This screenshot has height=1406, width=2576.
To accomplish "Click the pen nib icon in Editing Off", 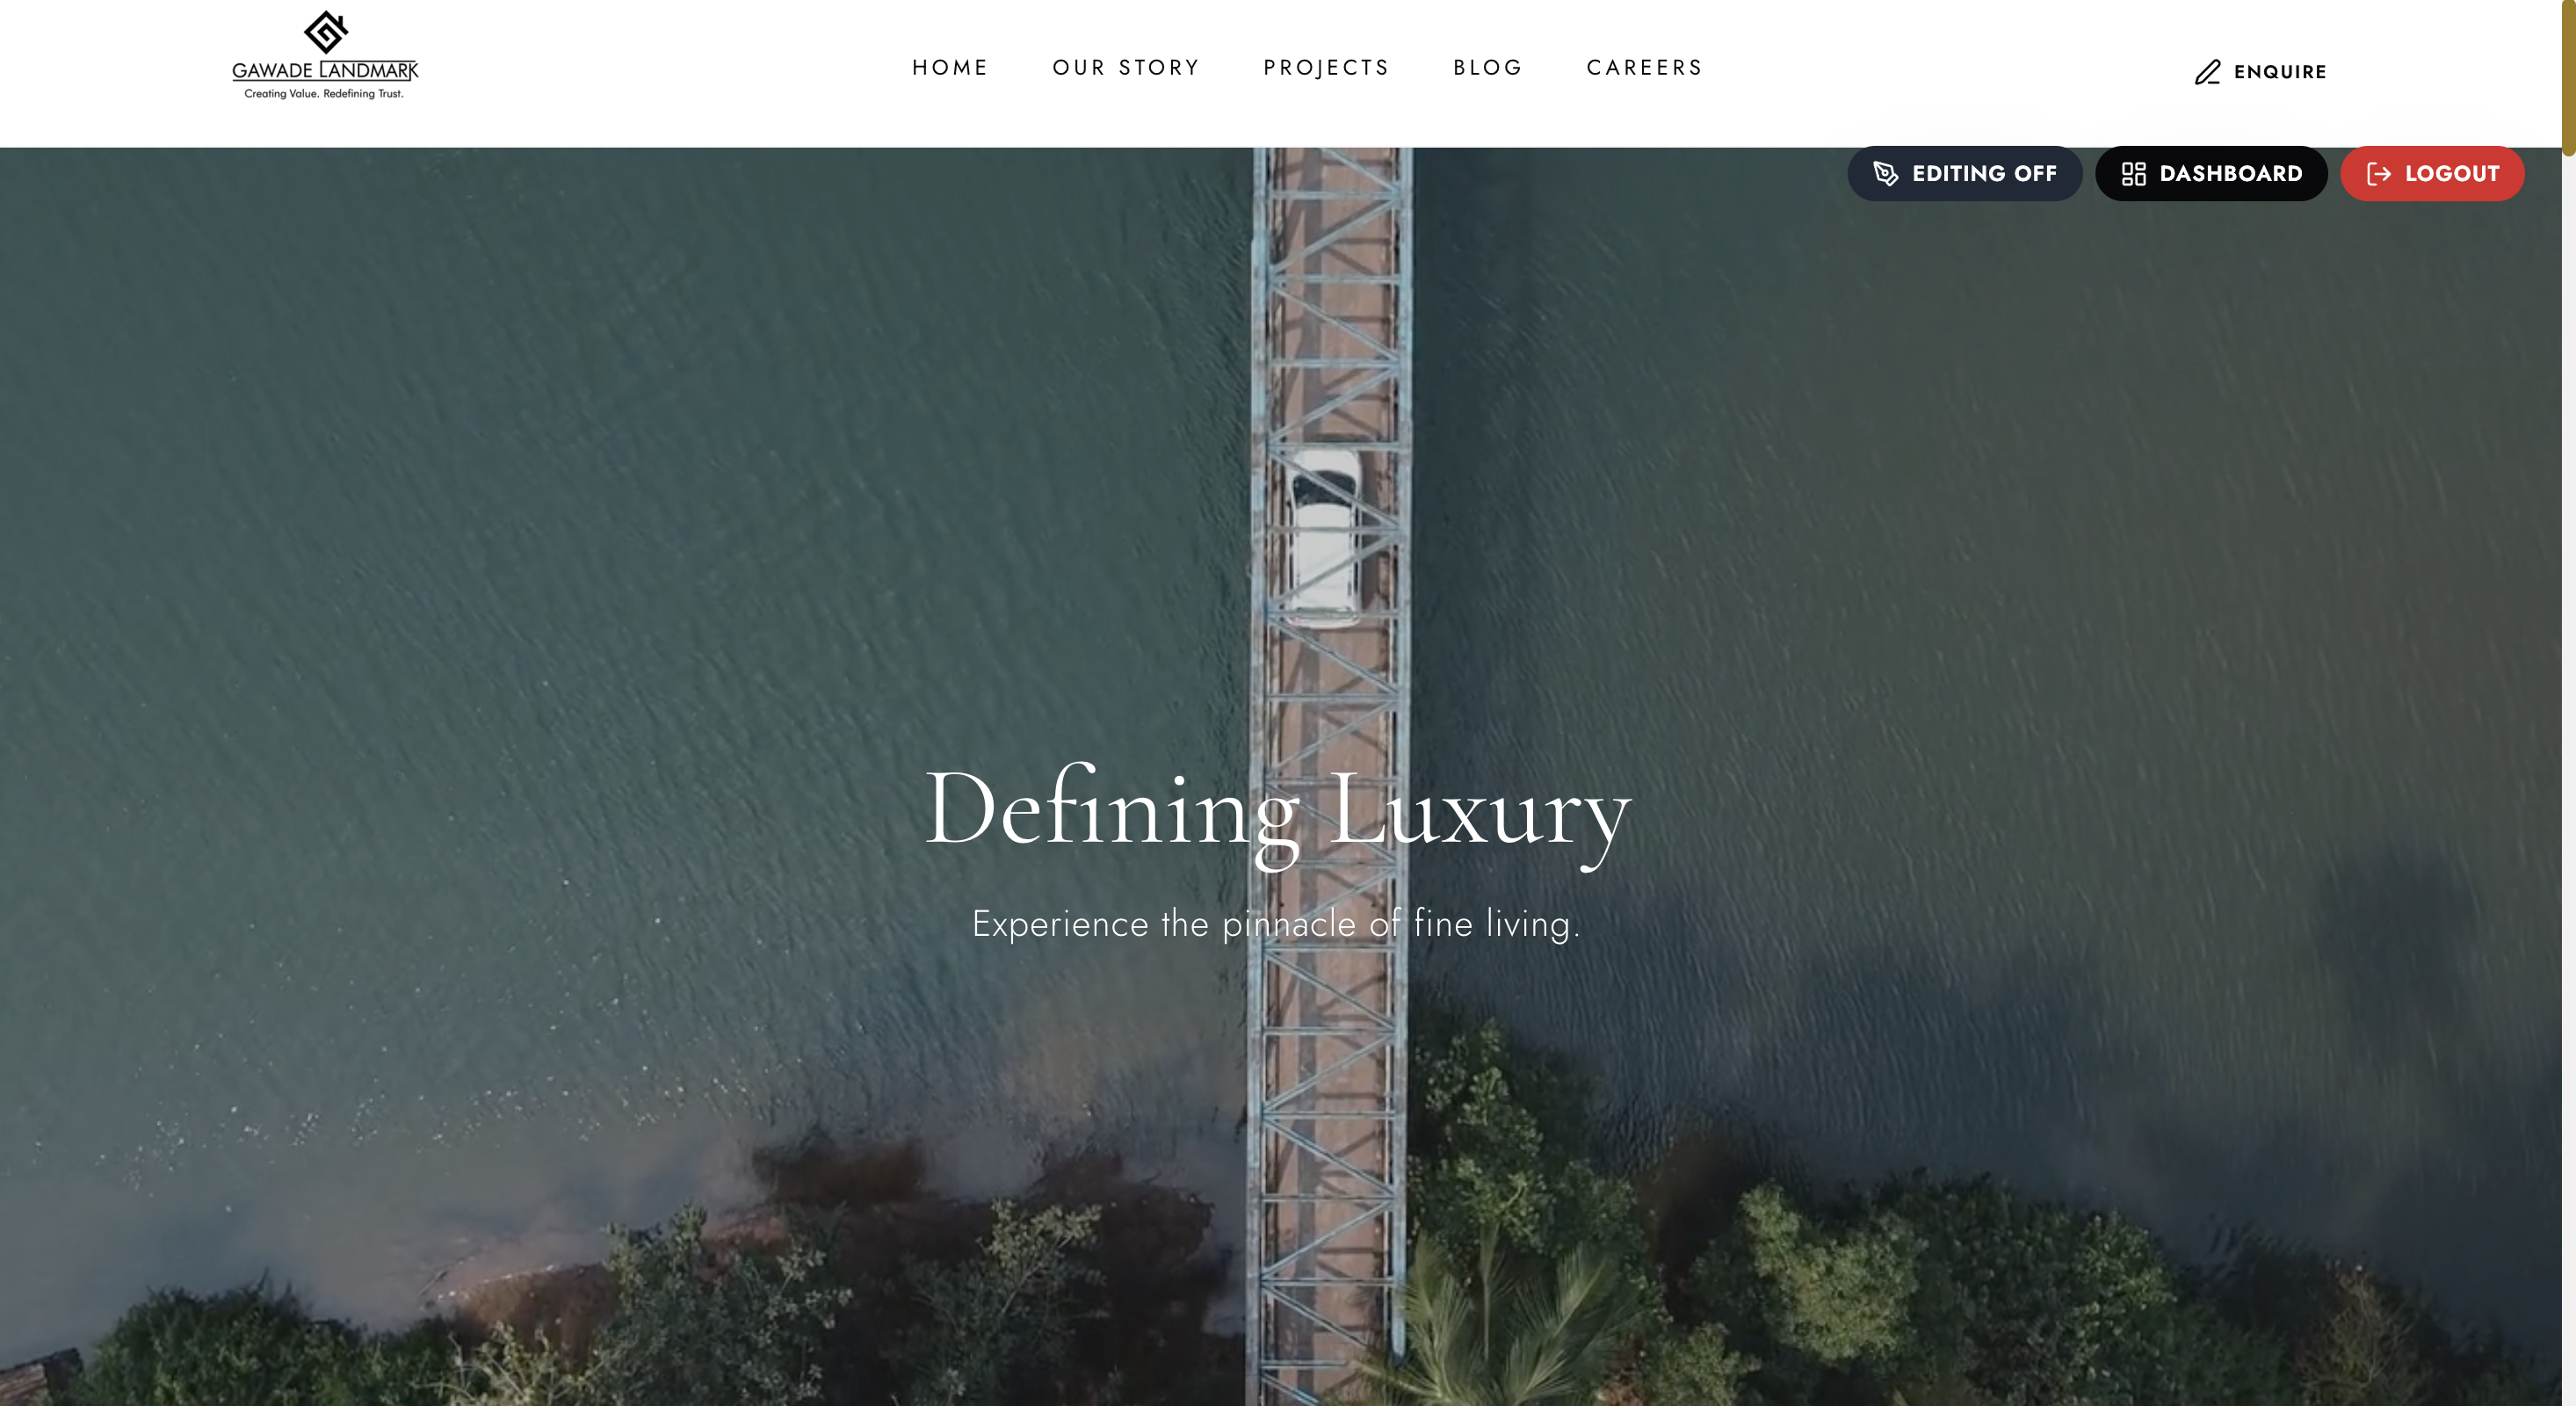I will [x=1885, y=174].
